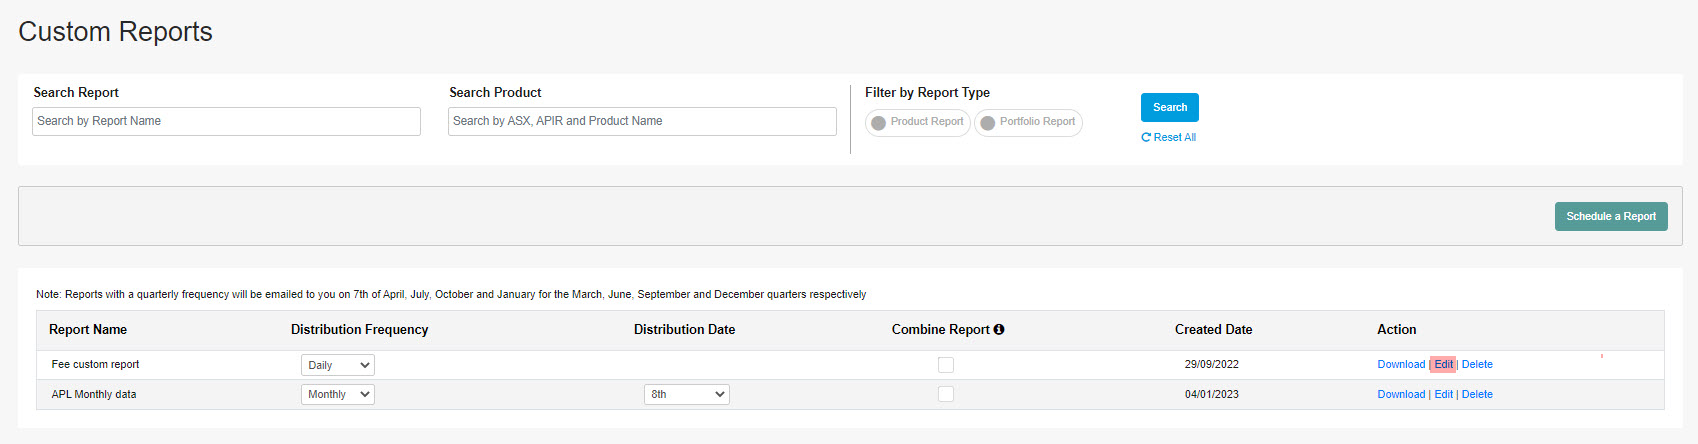The image size is (1698, 444).
Task: Click the 29/09/2022 created date
Action: 1212,364
